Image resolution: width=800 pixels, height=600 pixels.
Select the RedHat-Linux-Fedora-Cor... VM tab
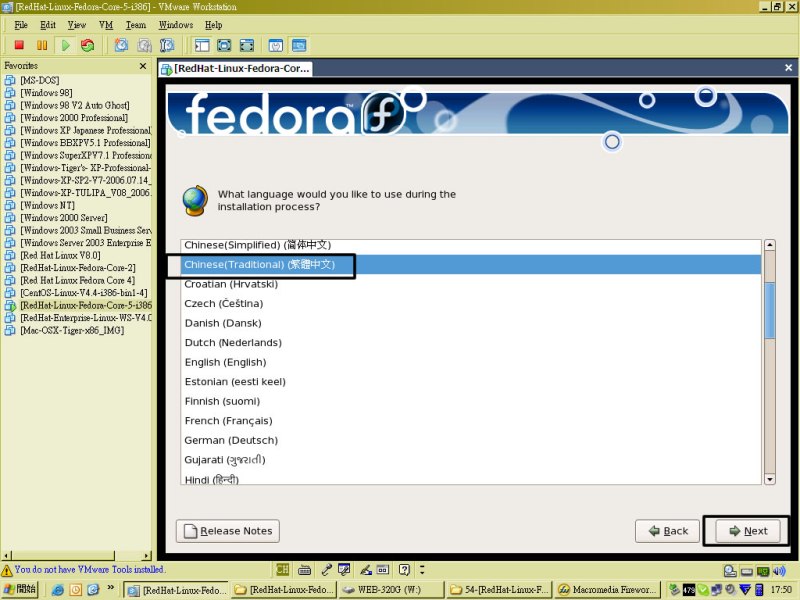pyautogui.click(x=235, y=69)
